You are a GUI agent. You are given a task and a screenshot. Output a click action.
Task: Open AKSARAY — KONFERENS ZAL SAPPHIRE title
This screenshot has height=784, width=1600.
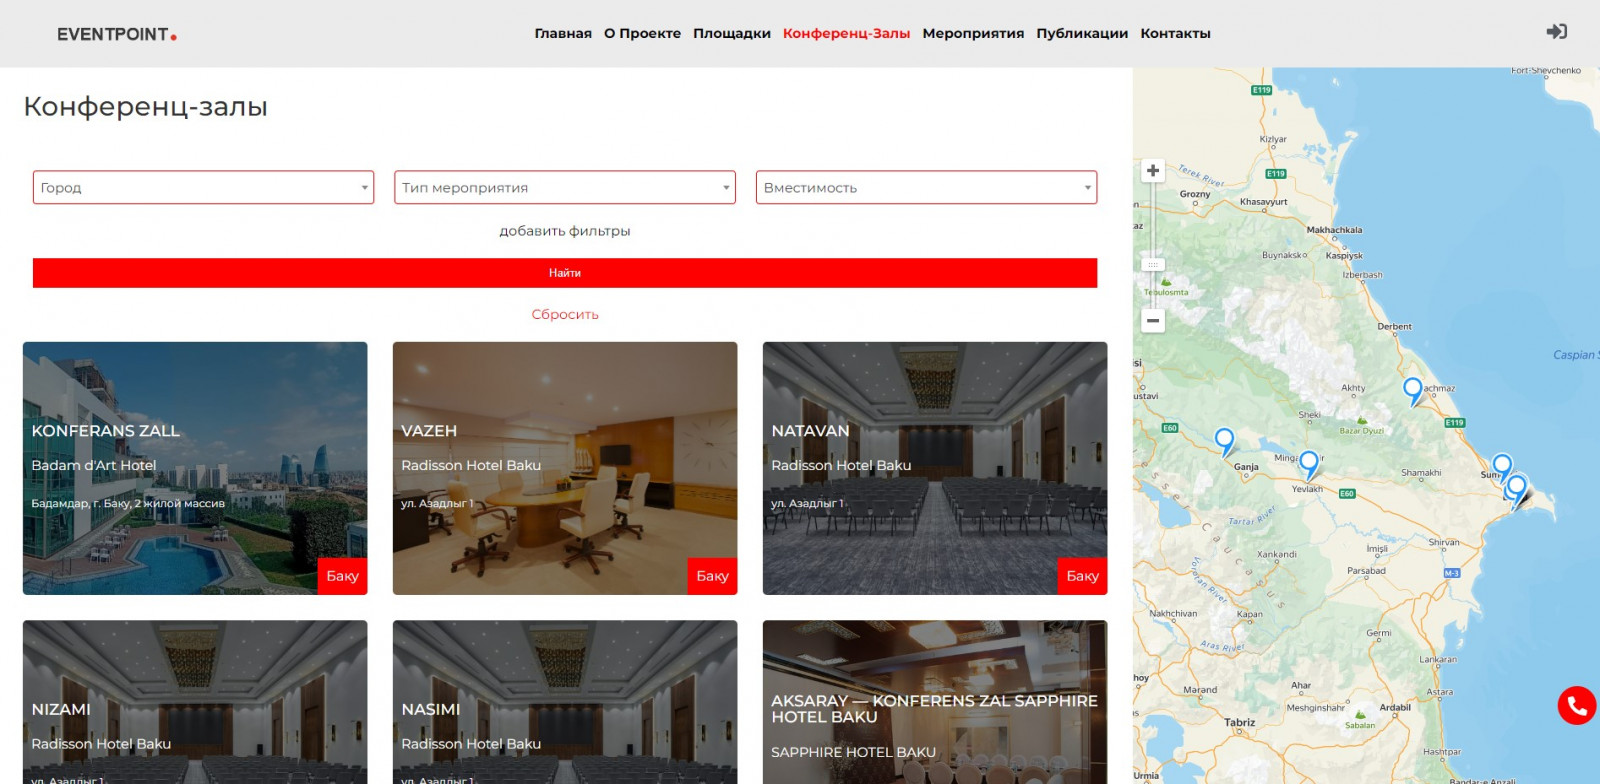(934, 709)
